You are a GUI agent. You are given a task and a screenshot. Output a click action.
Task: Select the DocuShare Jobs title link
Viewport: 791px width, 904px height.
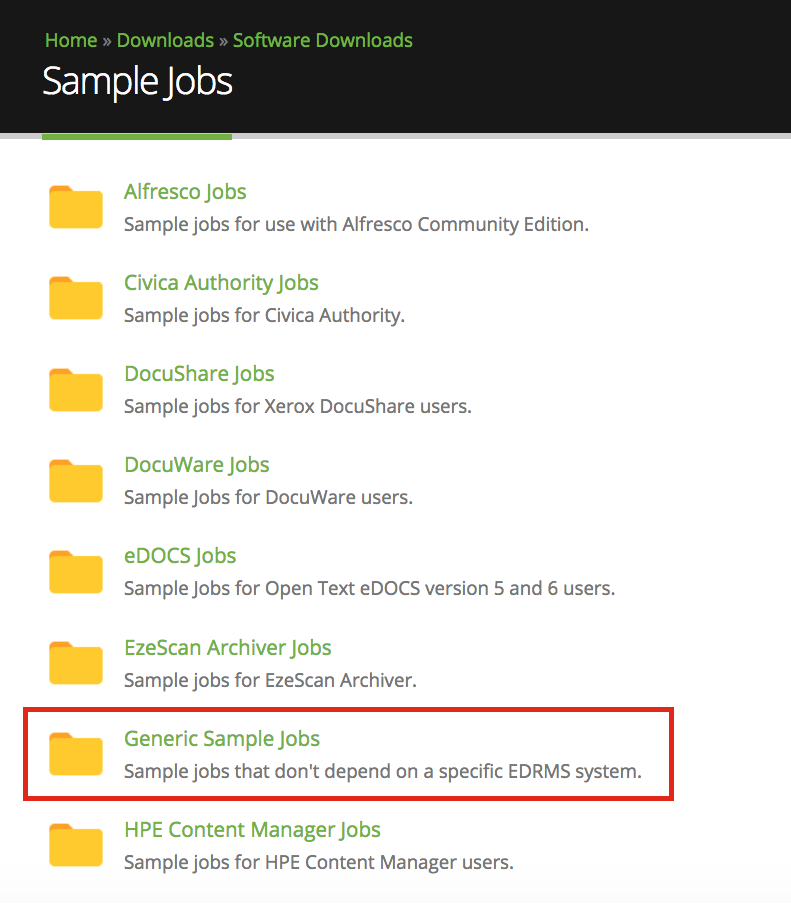(x=199, y=374)
